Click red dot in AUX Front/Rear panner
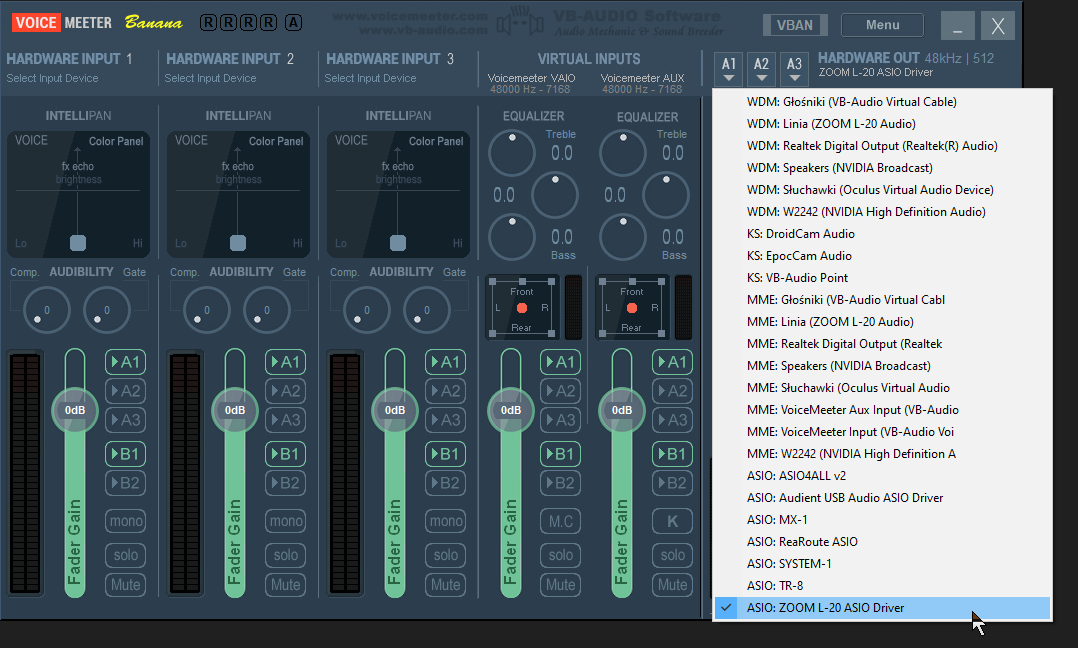This screenshot has width=1078, height=648. pyautogui.click(x=632, y=308)
